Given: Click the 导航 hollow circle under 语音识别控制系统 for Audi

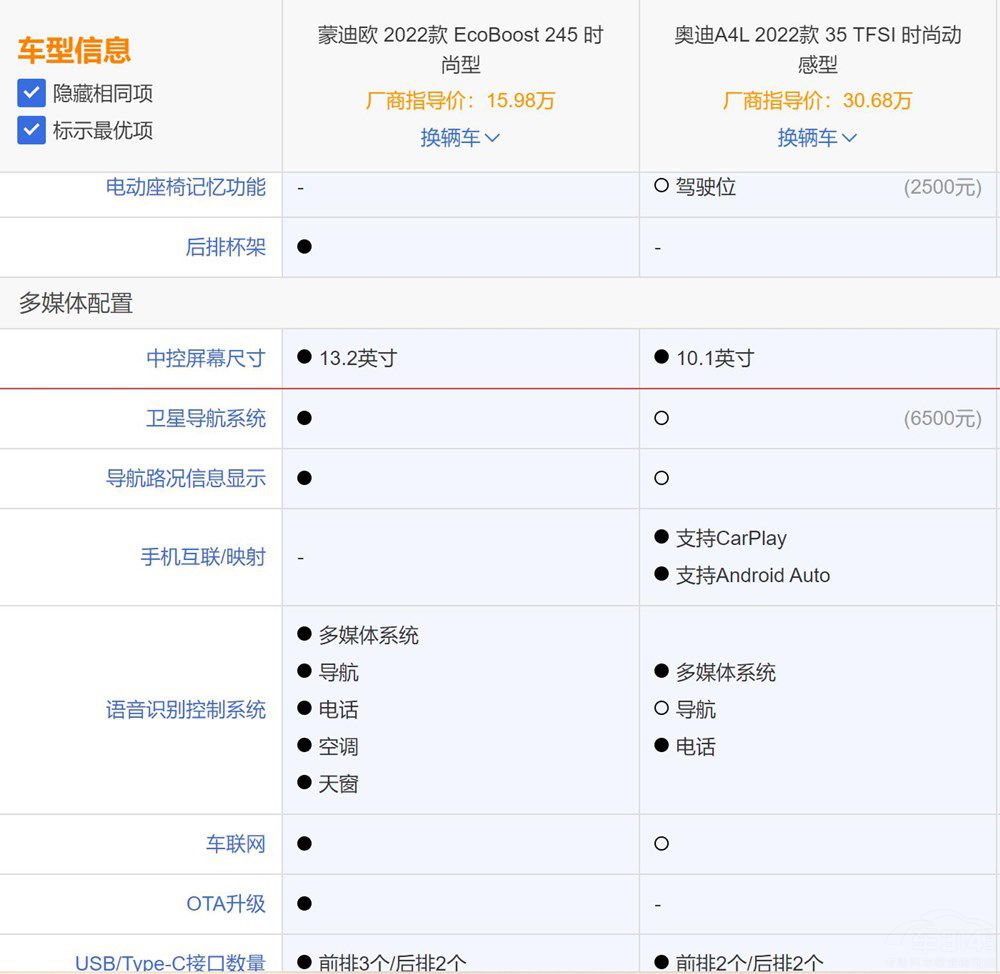Looking at the screenshot, I should click(x=660, y=709).
